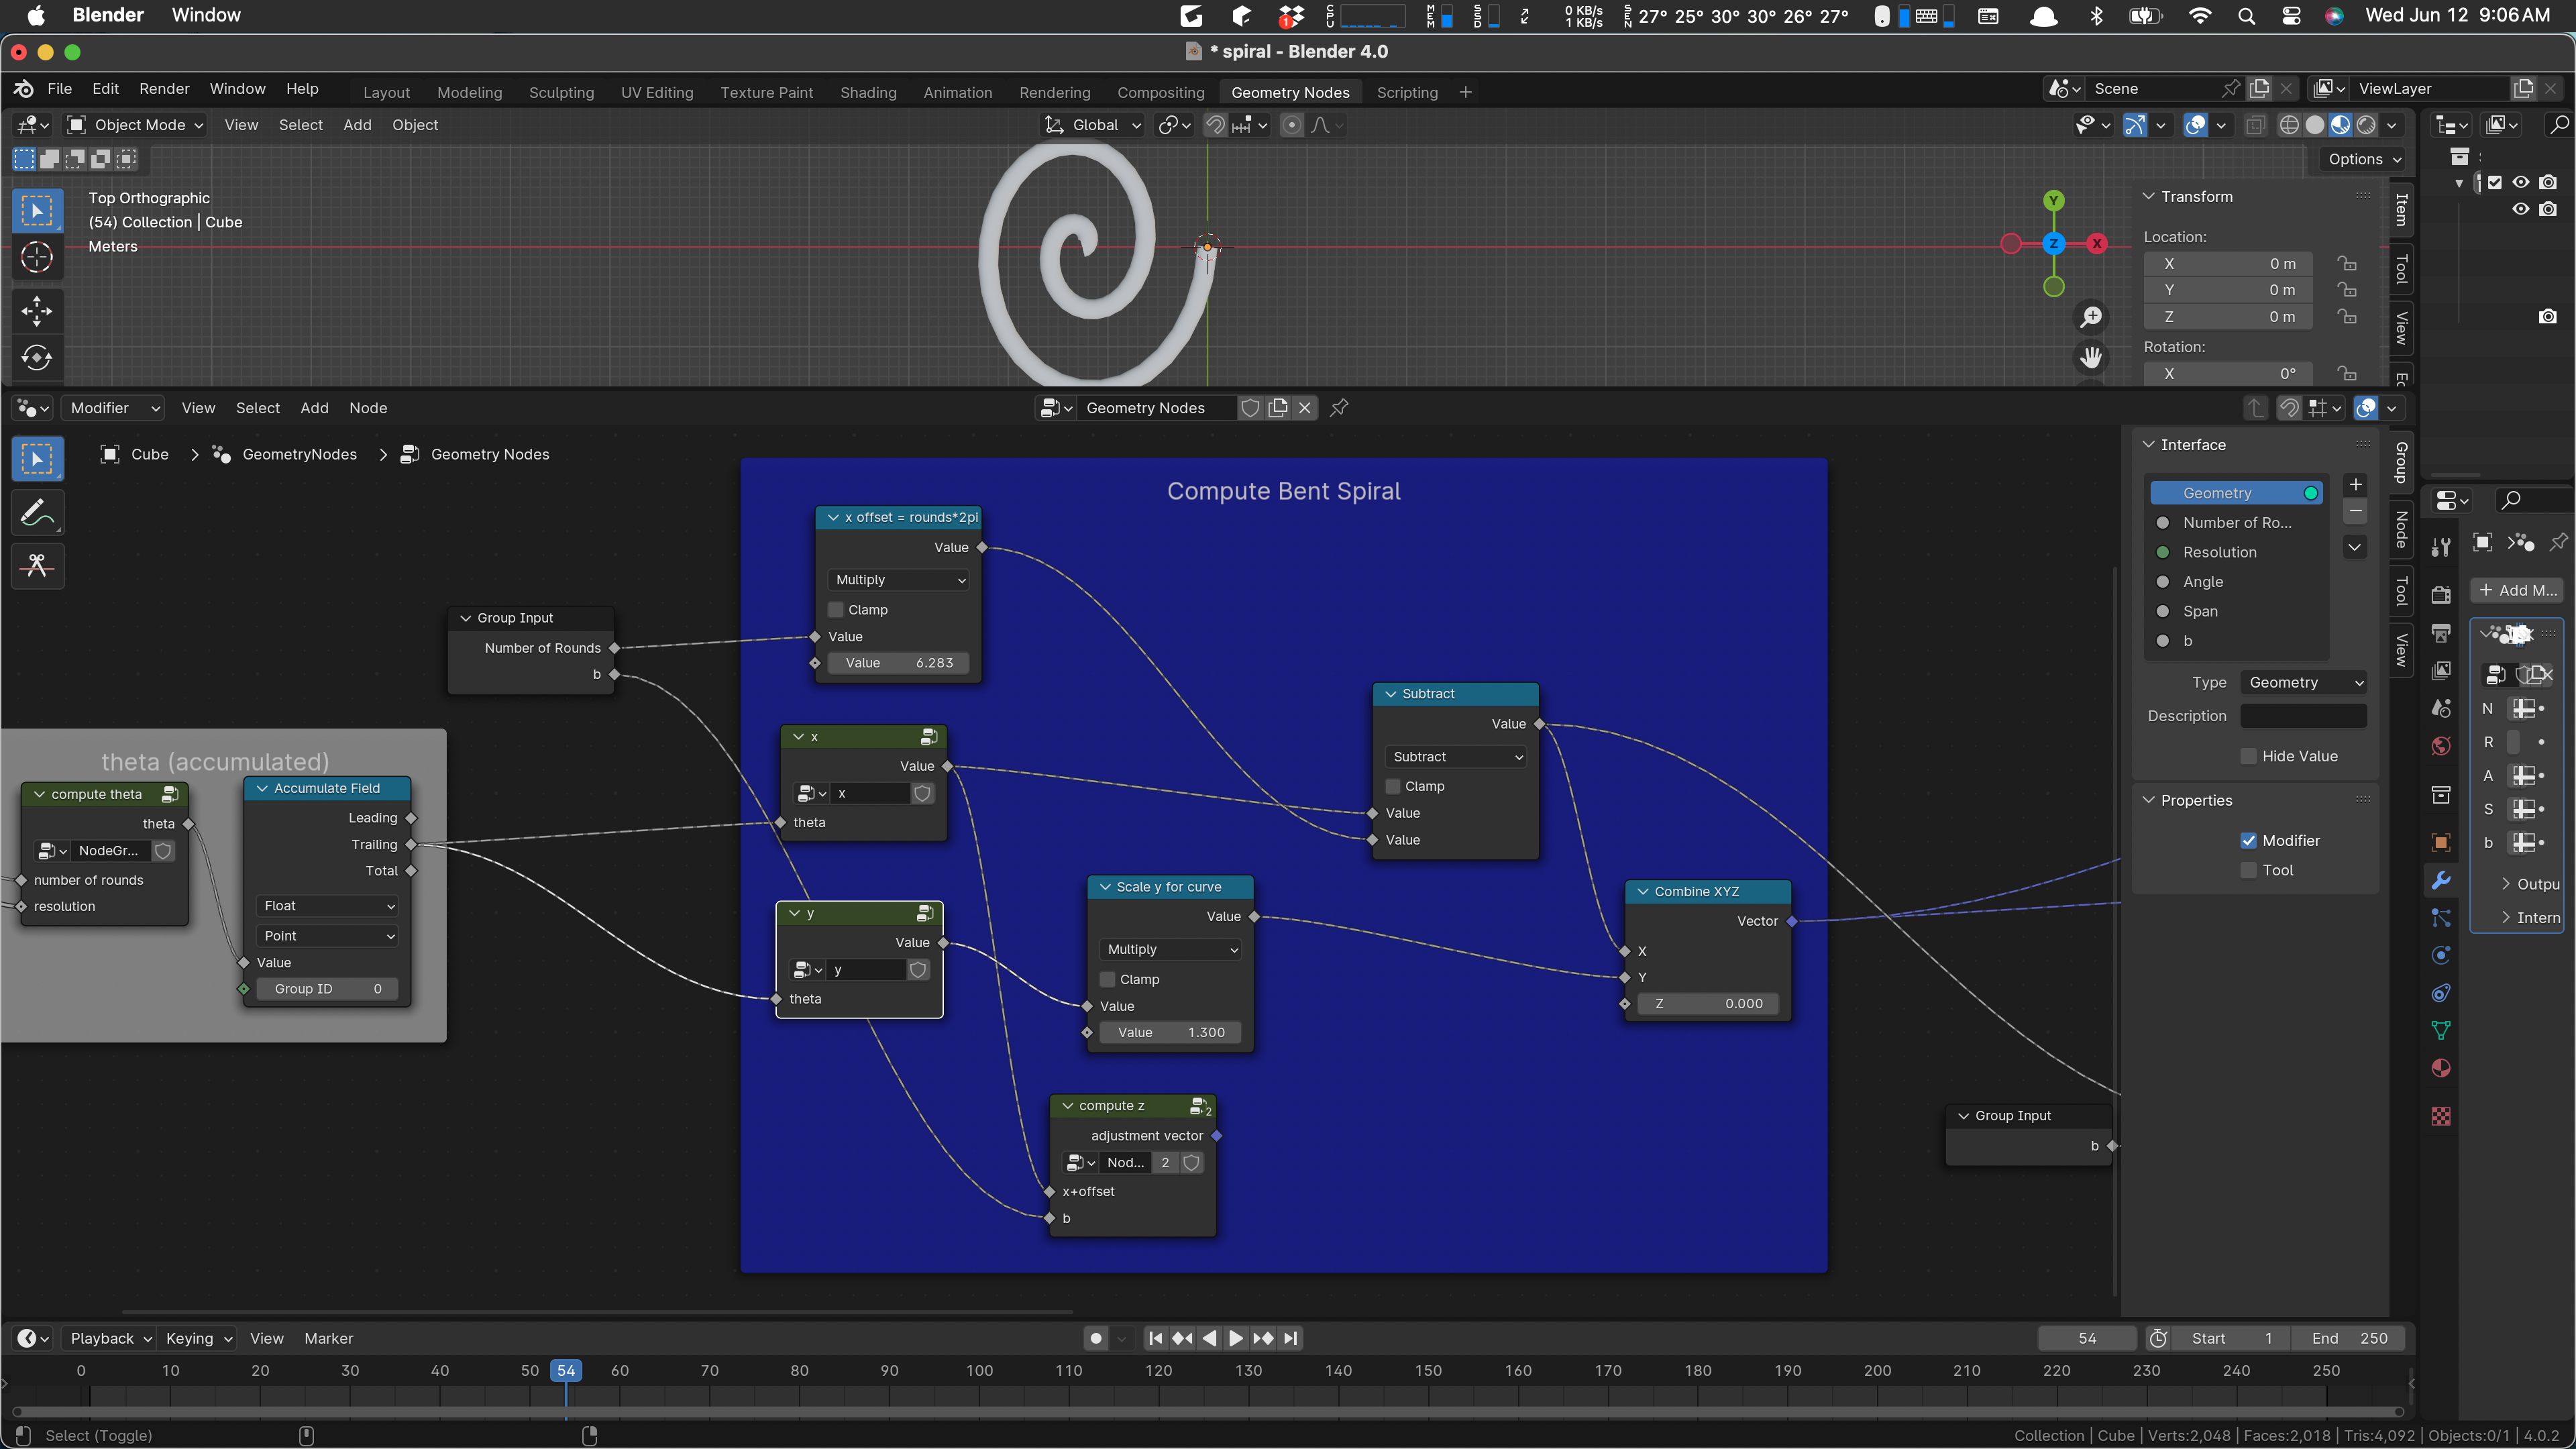2576x1449 pixels.
Task: Open Subtract operation dropdown in Subtract node
Action: click(1455, 756)
